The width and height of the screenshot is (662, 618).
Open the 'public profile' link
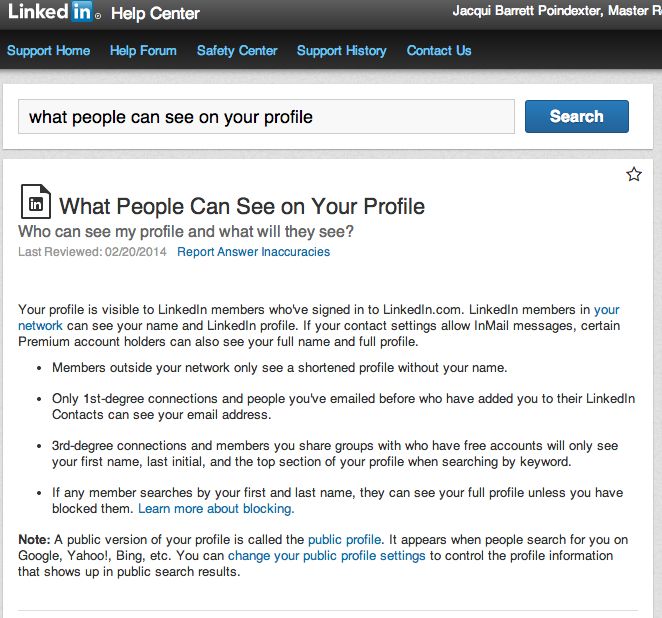[x=345, y=539]
